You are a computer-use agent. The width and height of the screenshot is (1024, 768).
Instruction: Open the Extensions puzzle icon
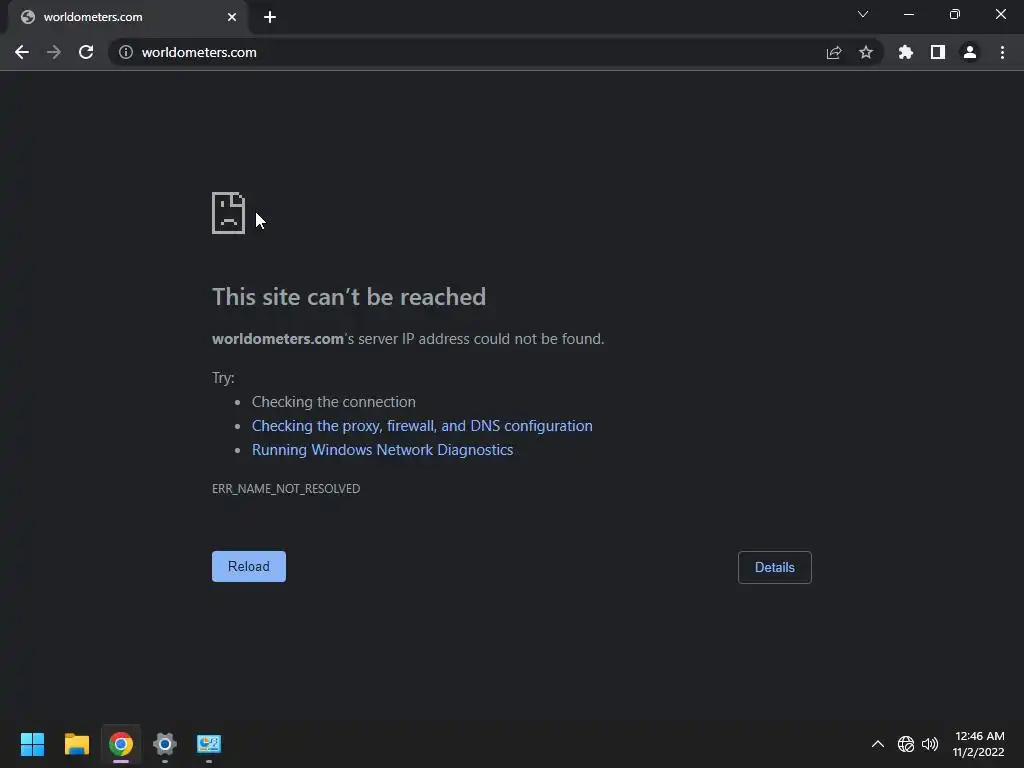(905, 52)
